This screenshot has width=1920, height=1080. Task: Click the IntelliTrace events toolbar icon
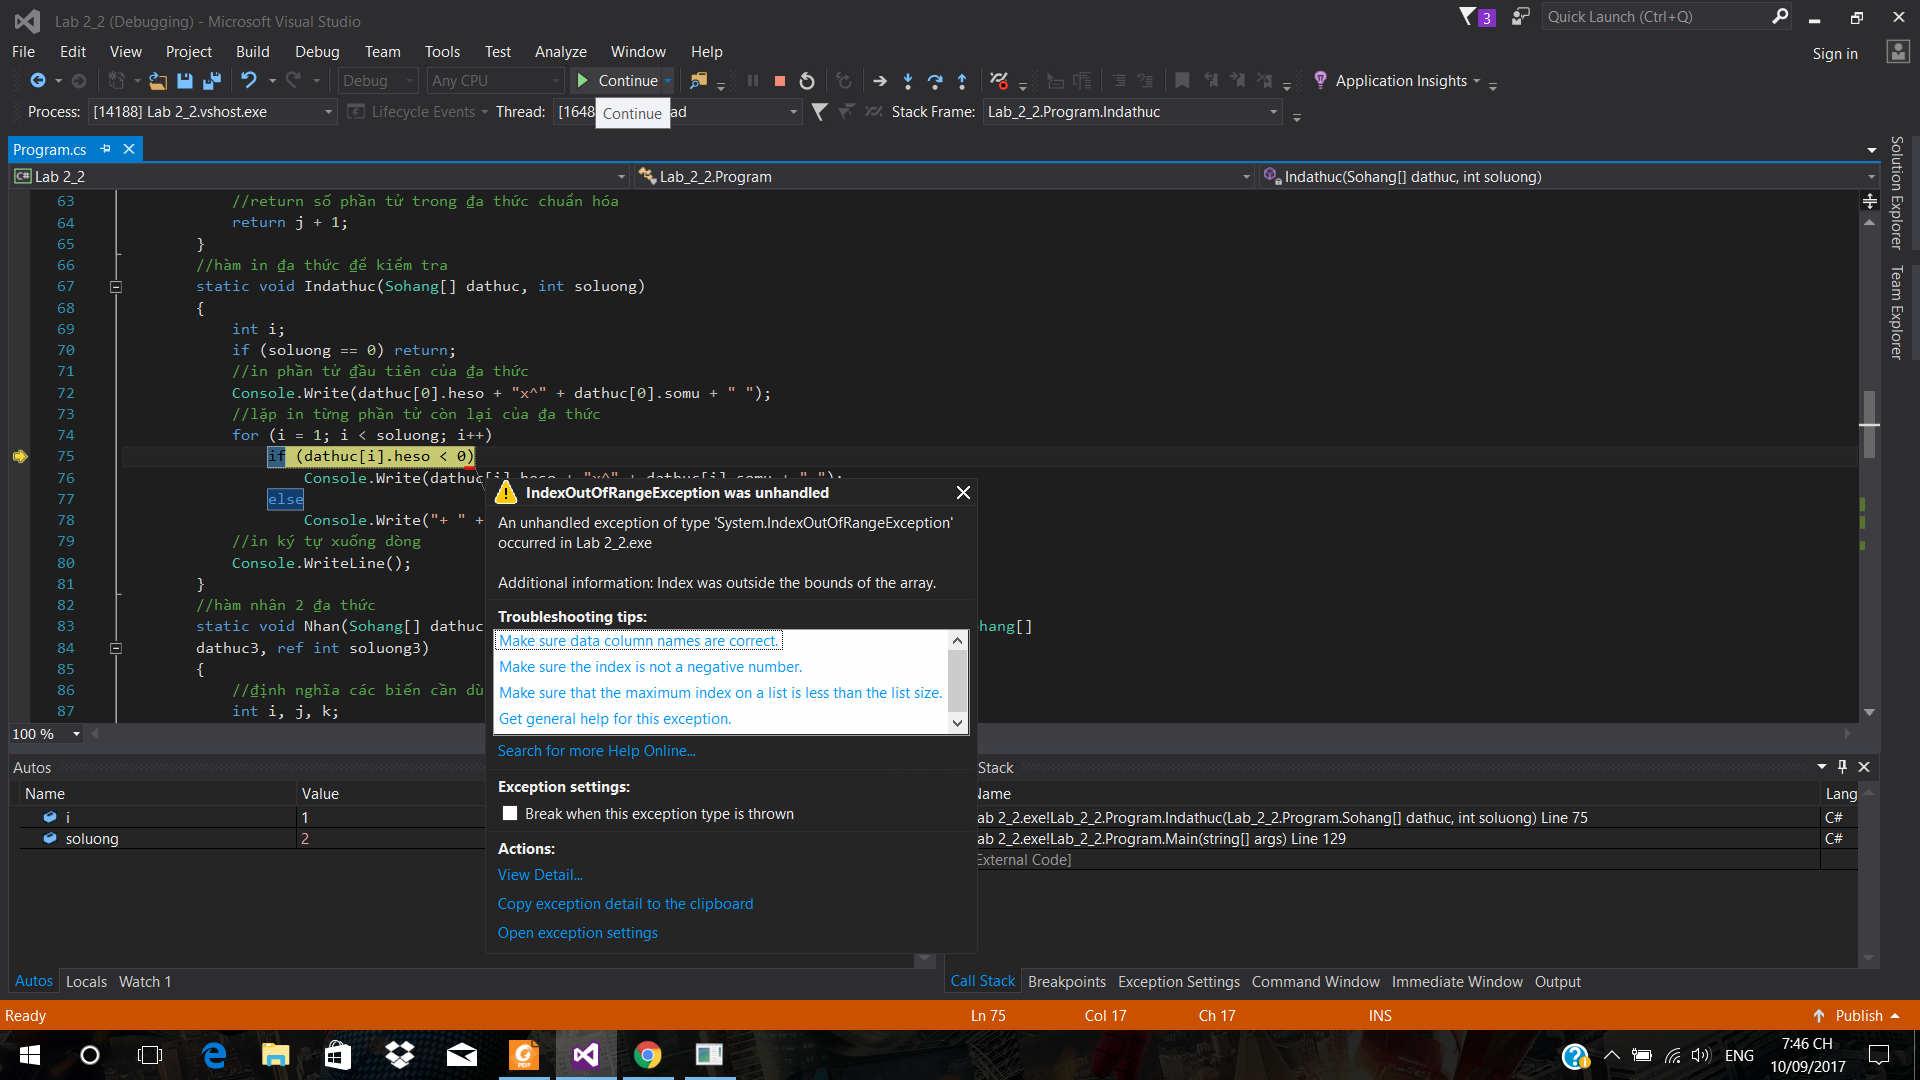click(x=999, y=81)
